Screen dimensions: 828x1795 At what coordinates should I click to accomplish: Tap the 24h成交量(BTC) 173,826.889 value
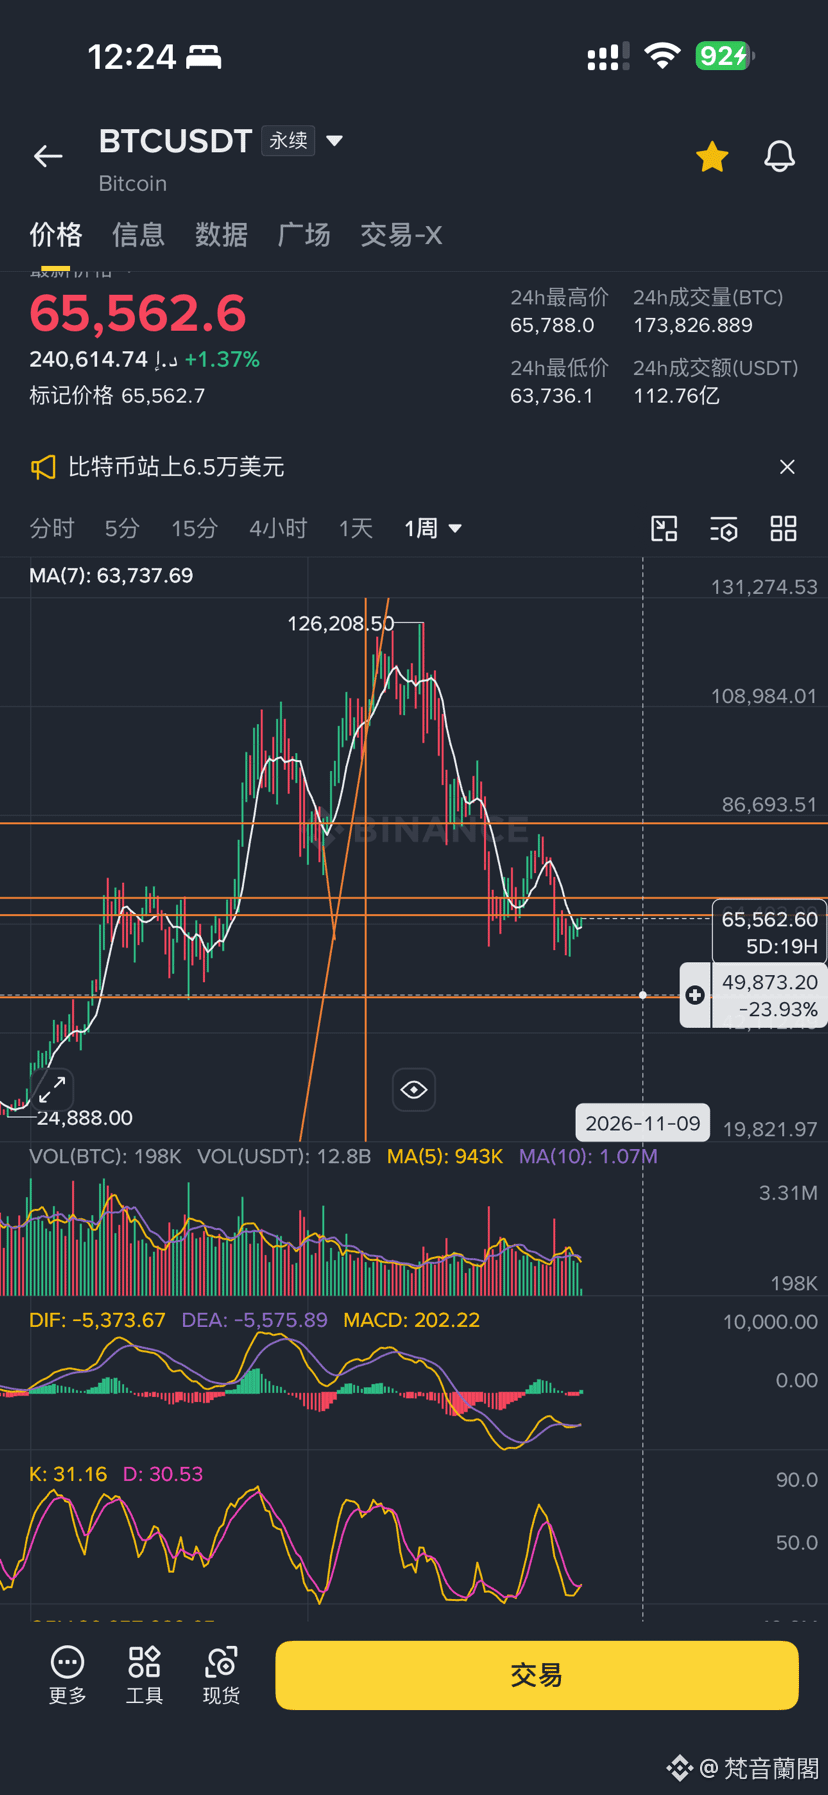tap(693, 326)
